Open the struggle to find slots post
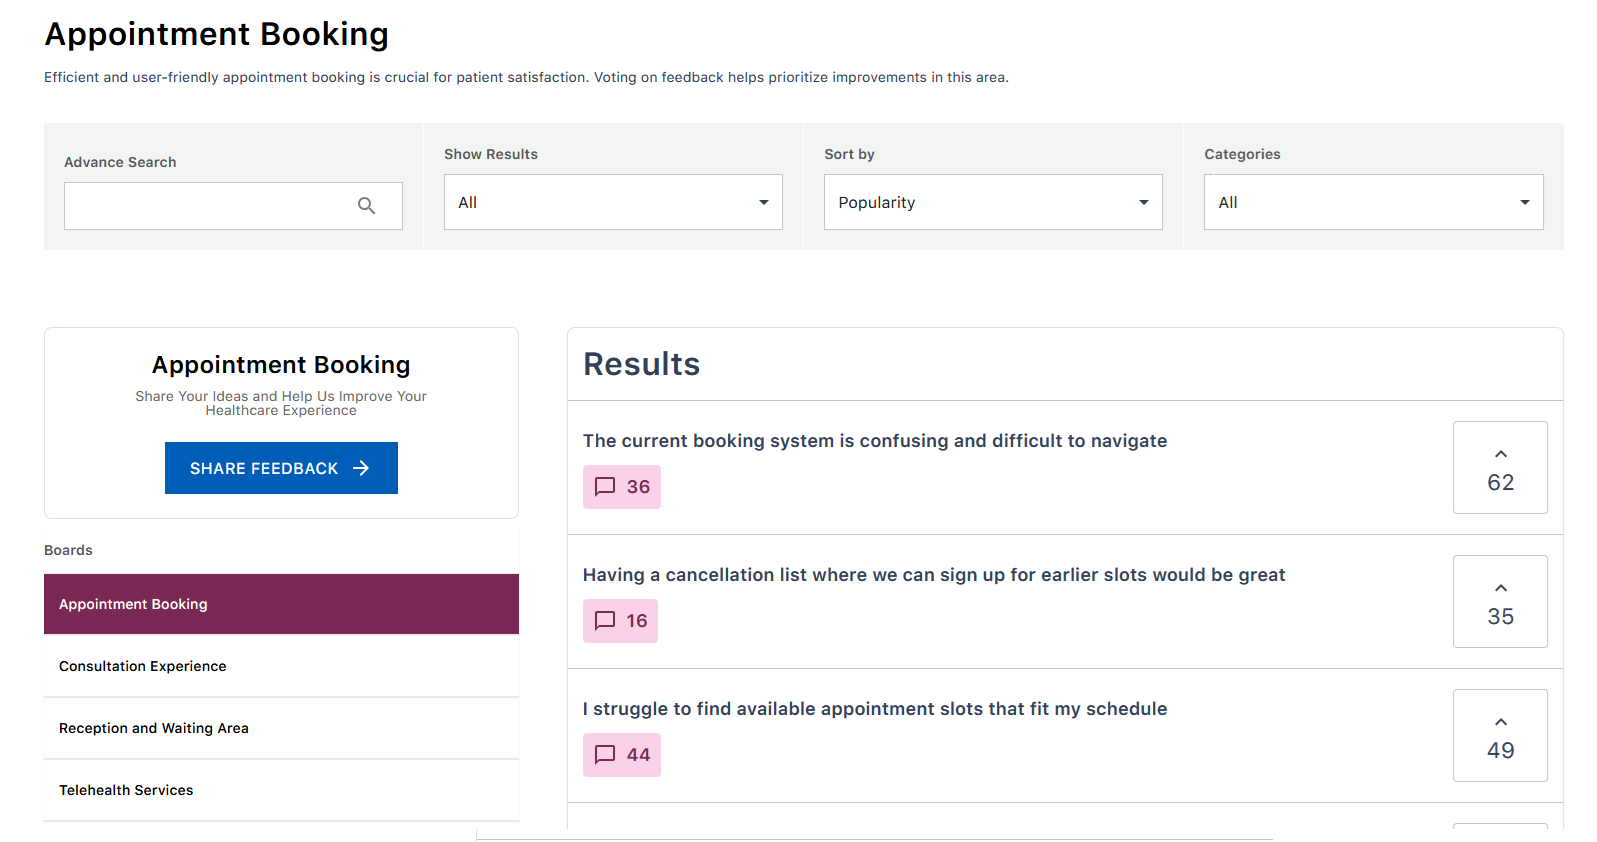 pos(875,709)
